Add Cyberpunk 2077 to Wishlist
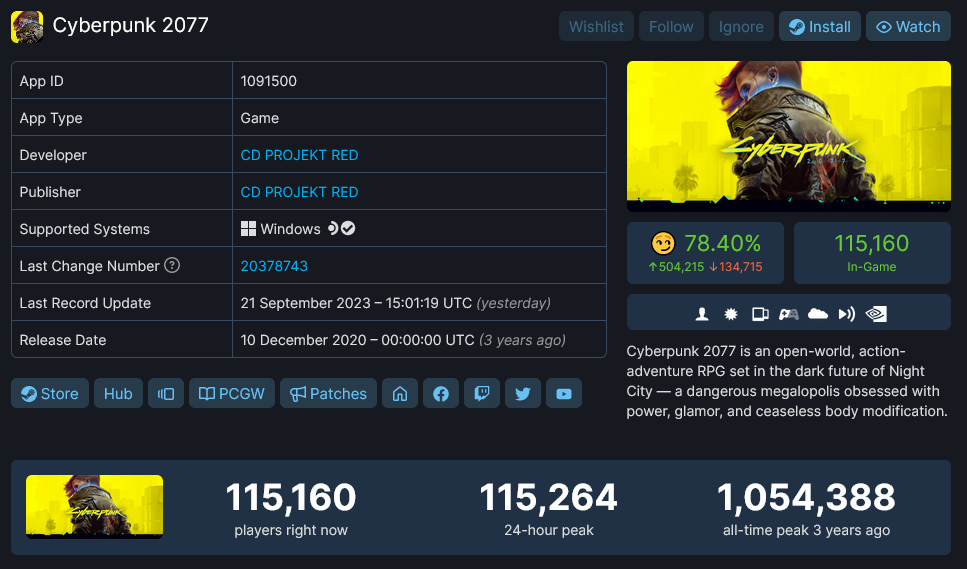 click(x=596, y=27)
